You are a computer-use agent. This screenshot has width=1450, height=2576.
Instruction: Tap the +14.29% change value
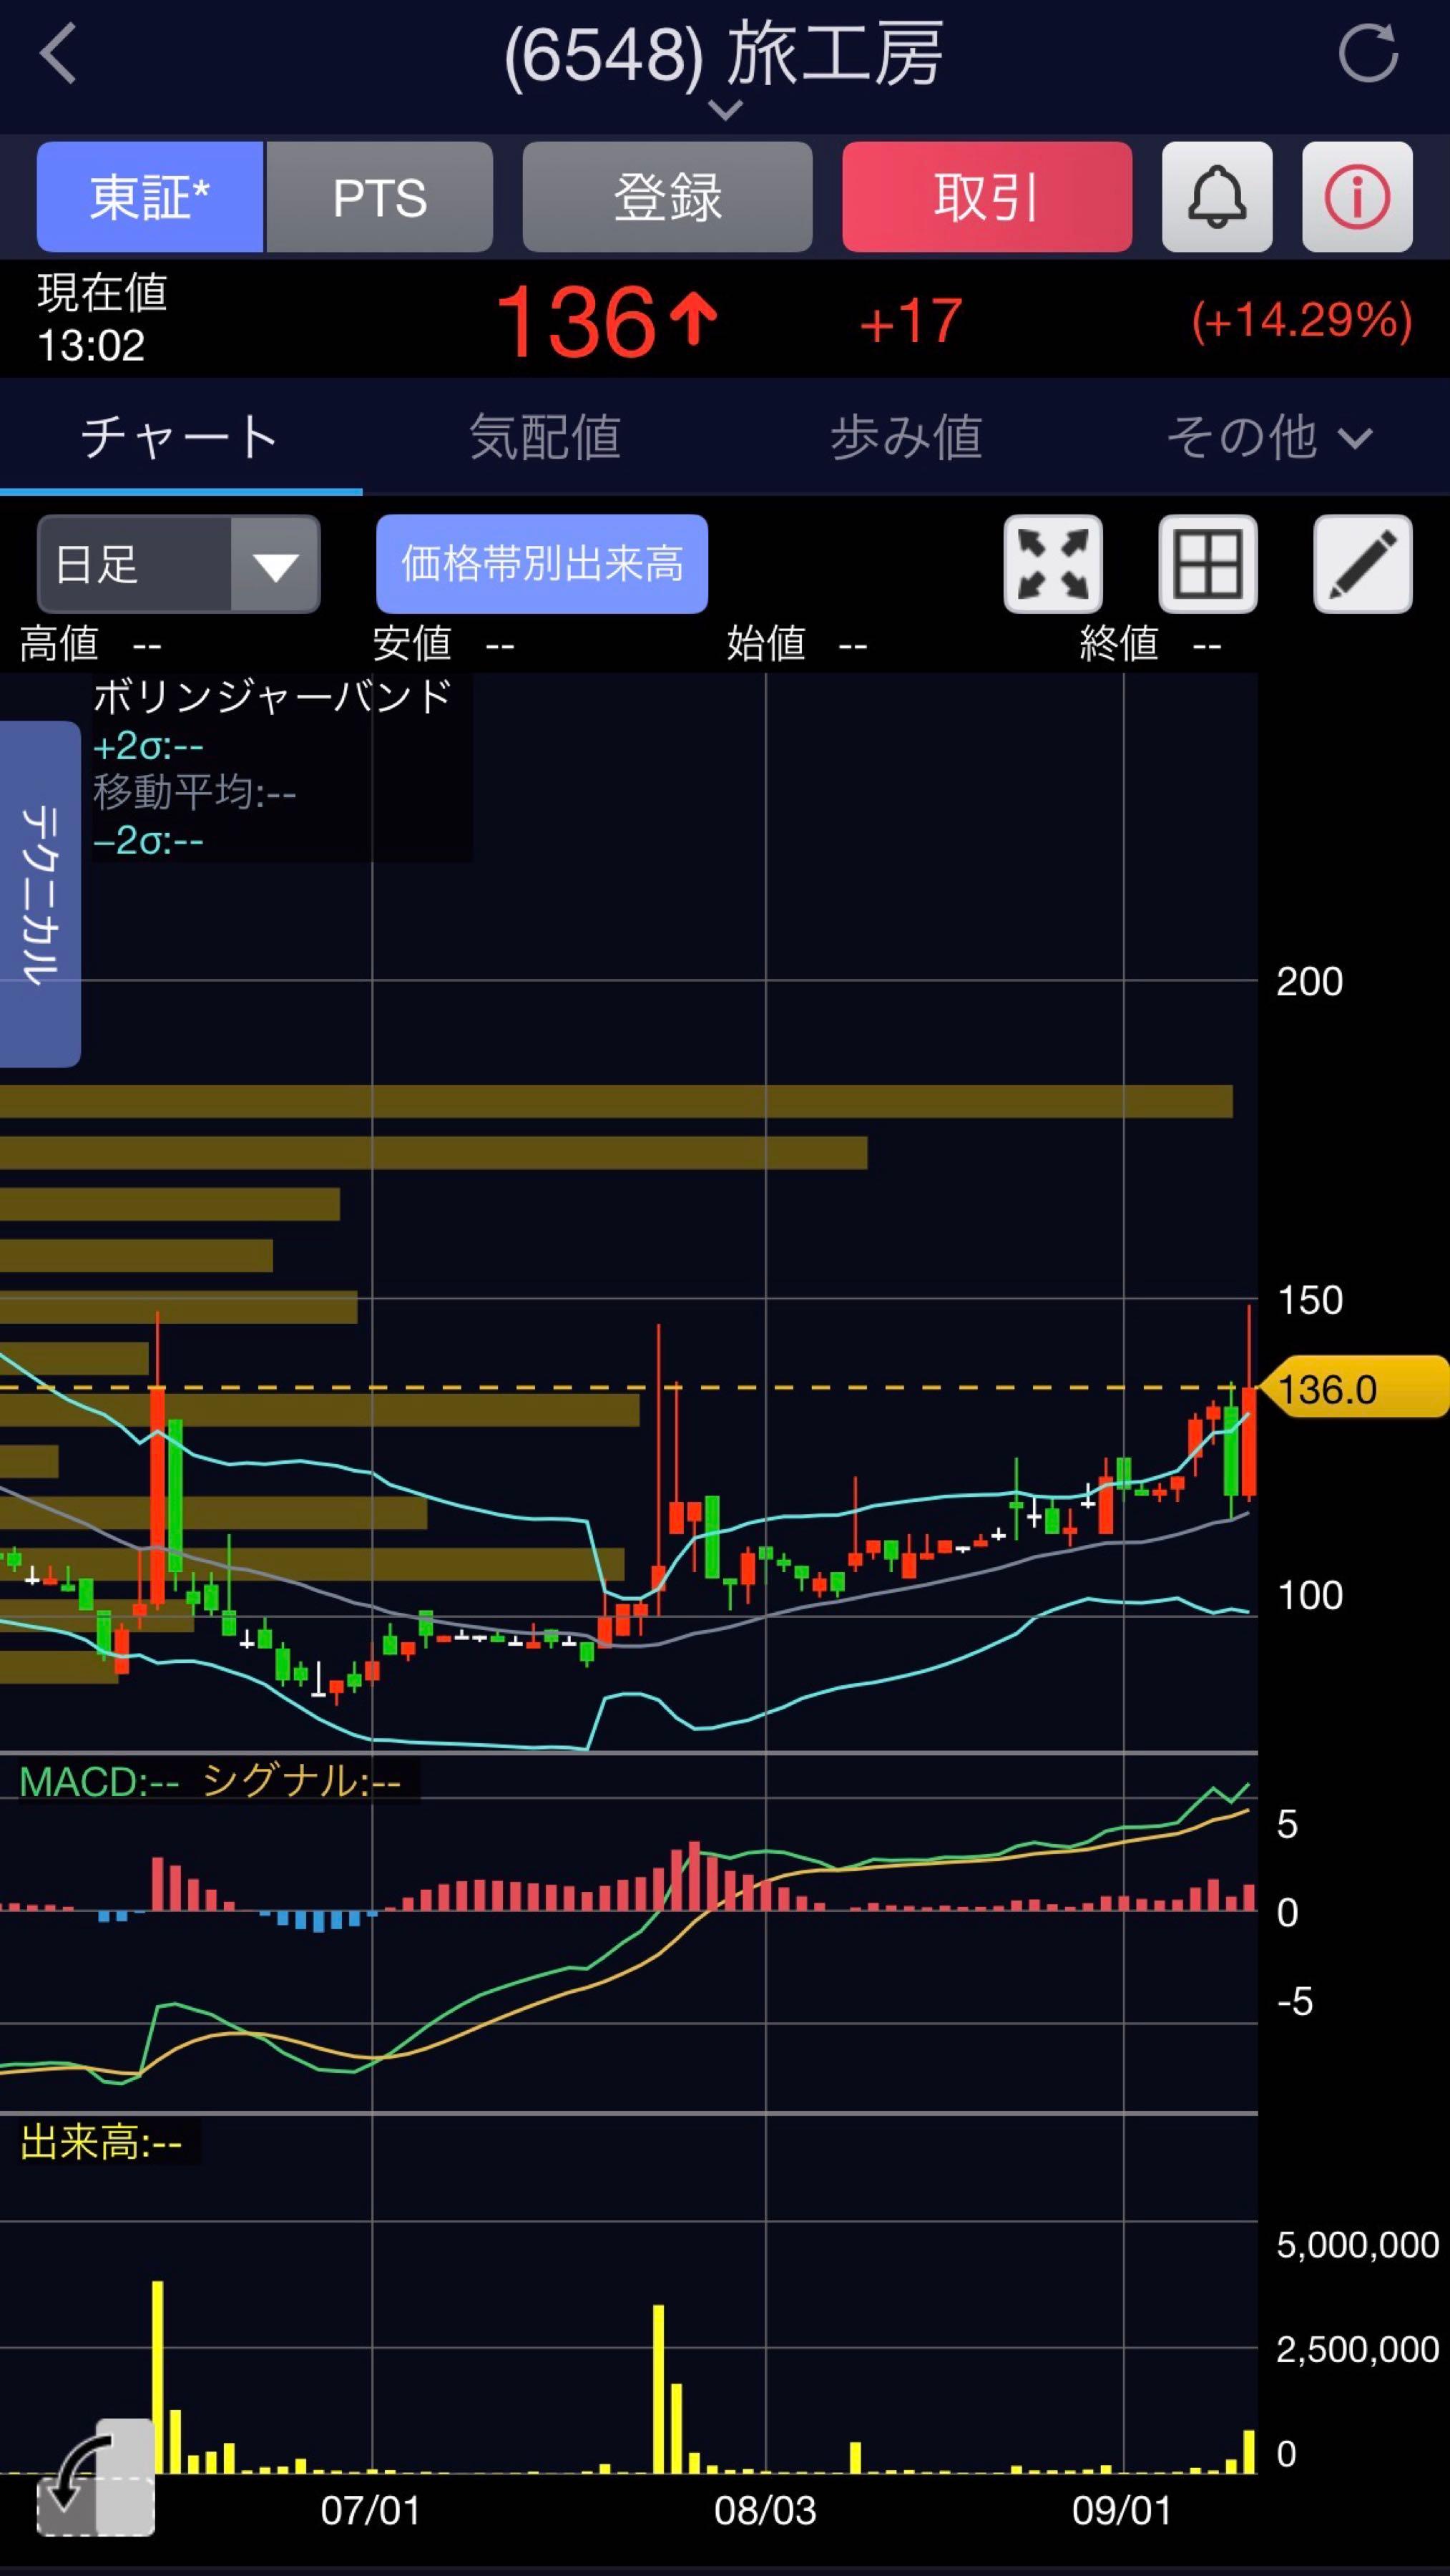pos(1301,321)
